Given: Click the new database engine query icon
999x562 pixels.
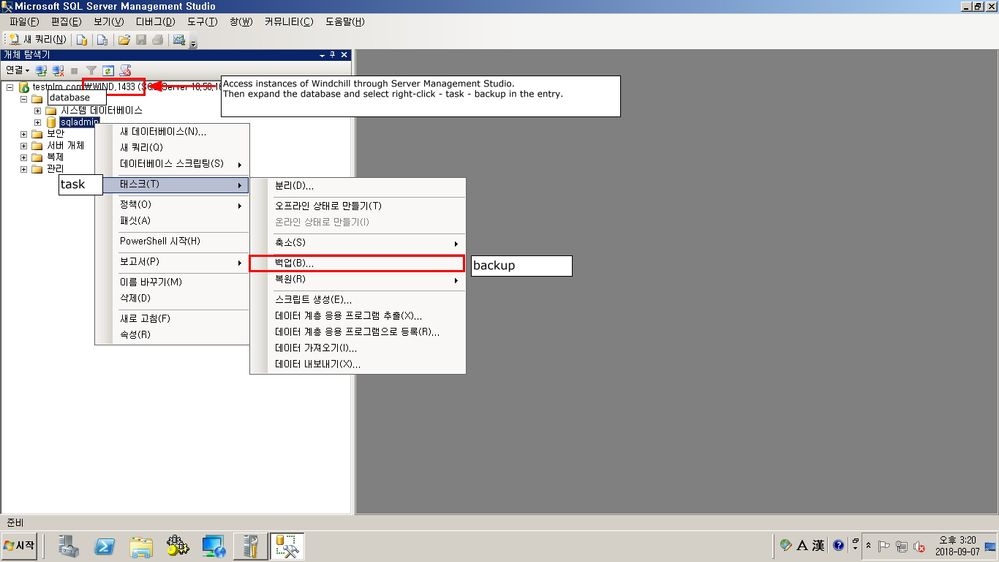Looking at the screenshot, I should (x=82, y=40).
